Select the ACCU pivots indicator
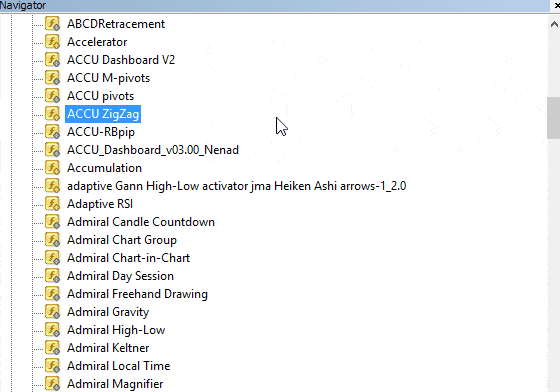 point(100,96)
